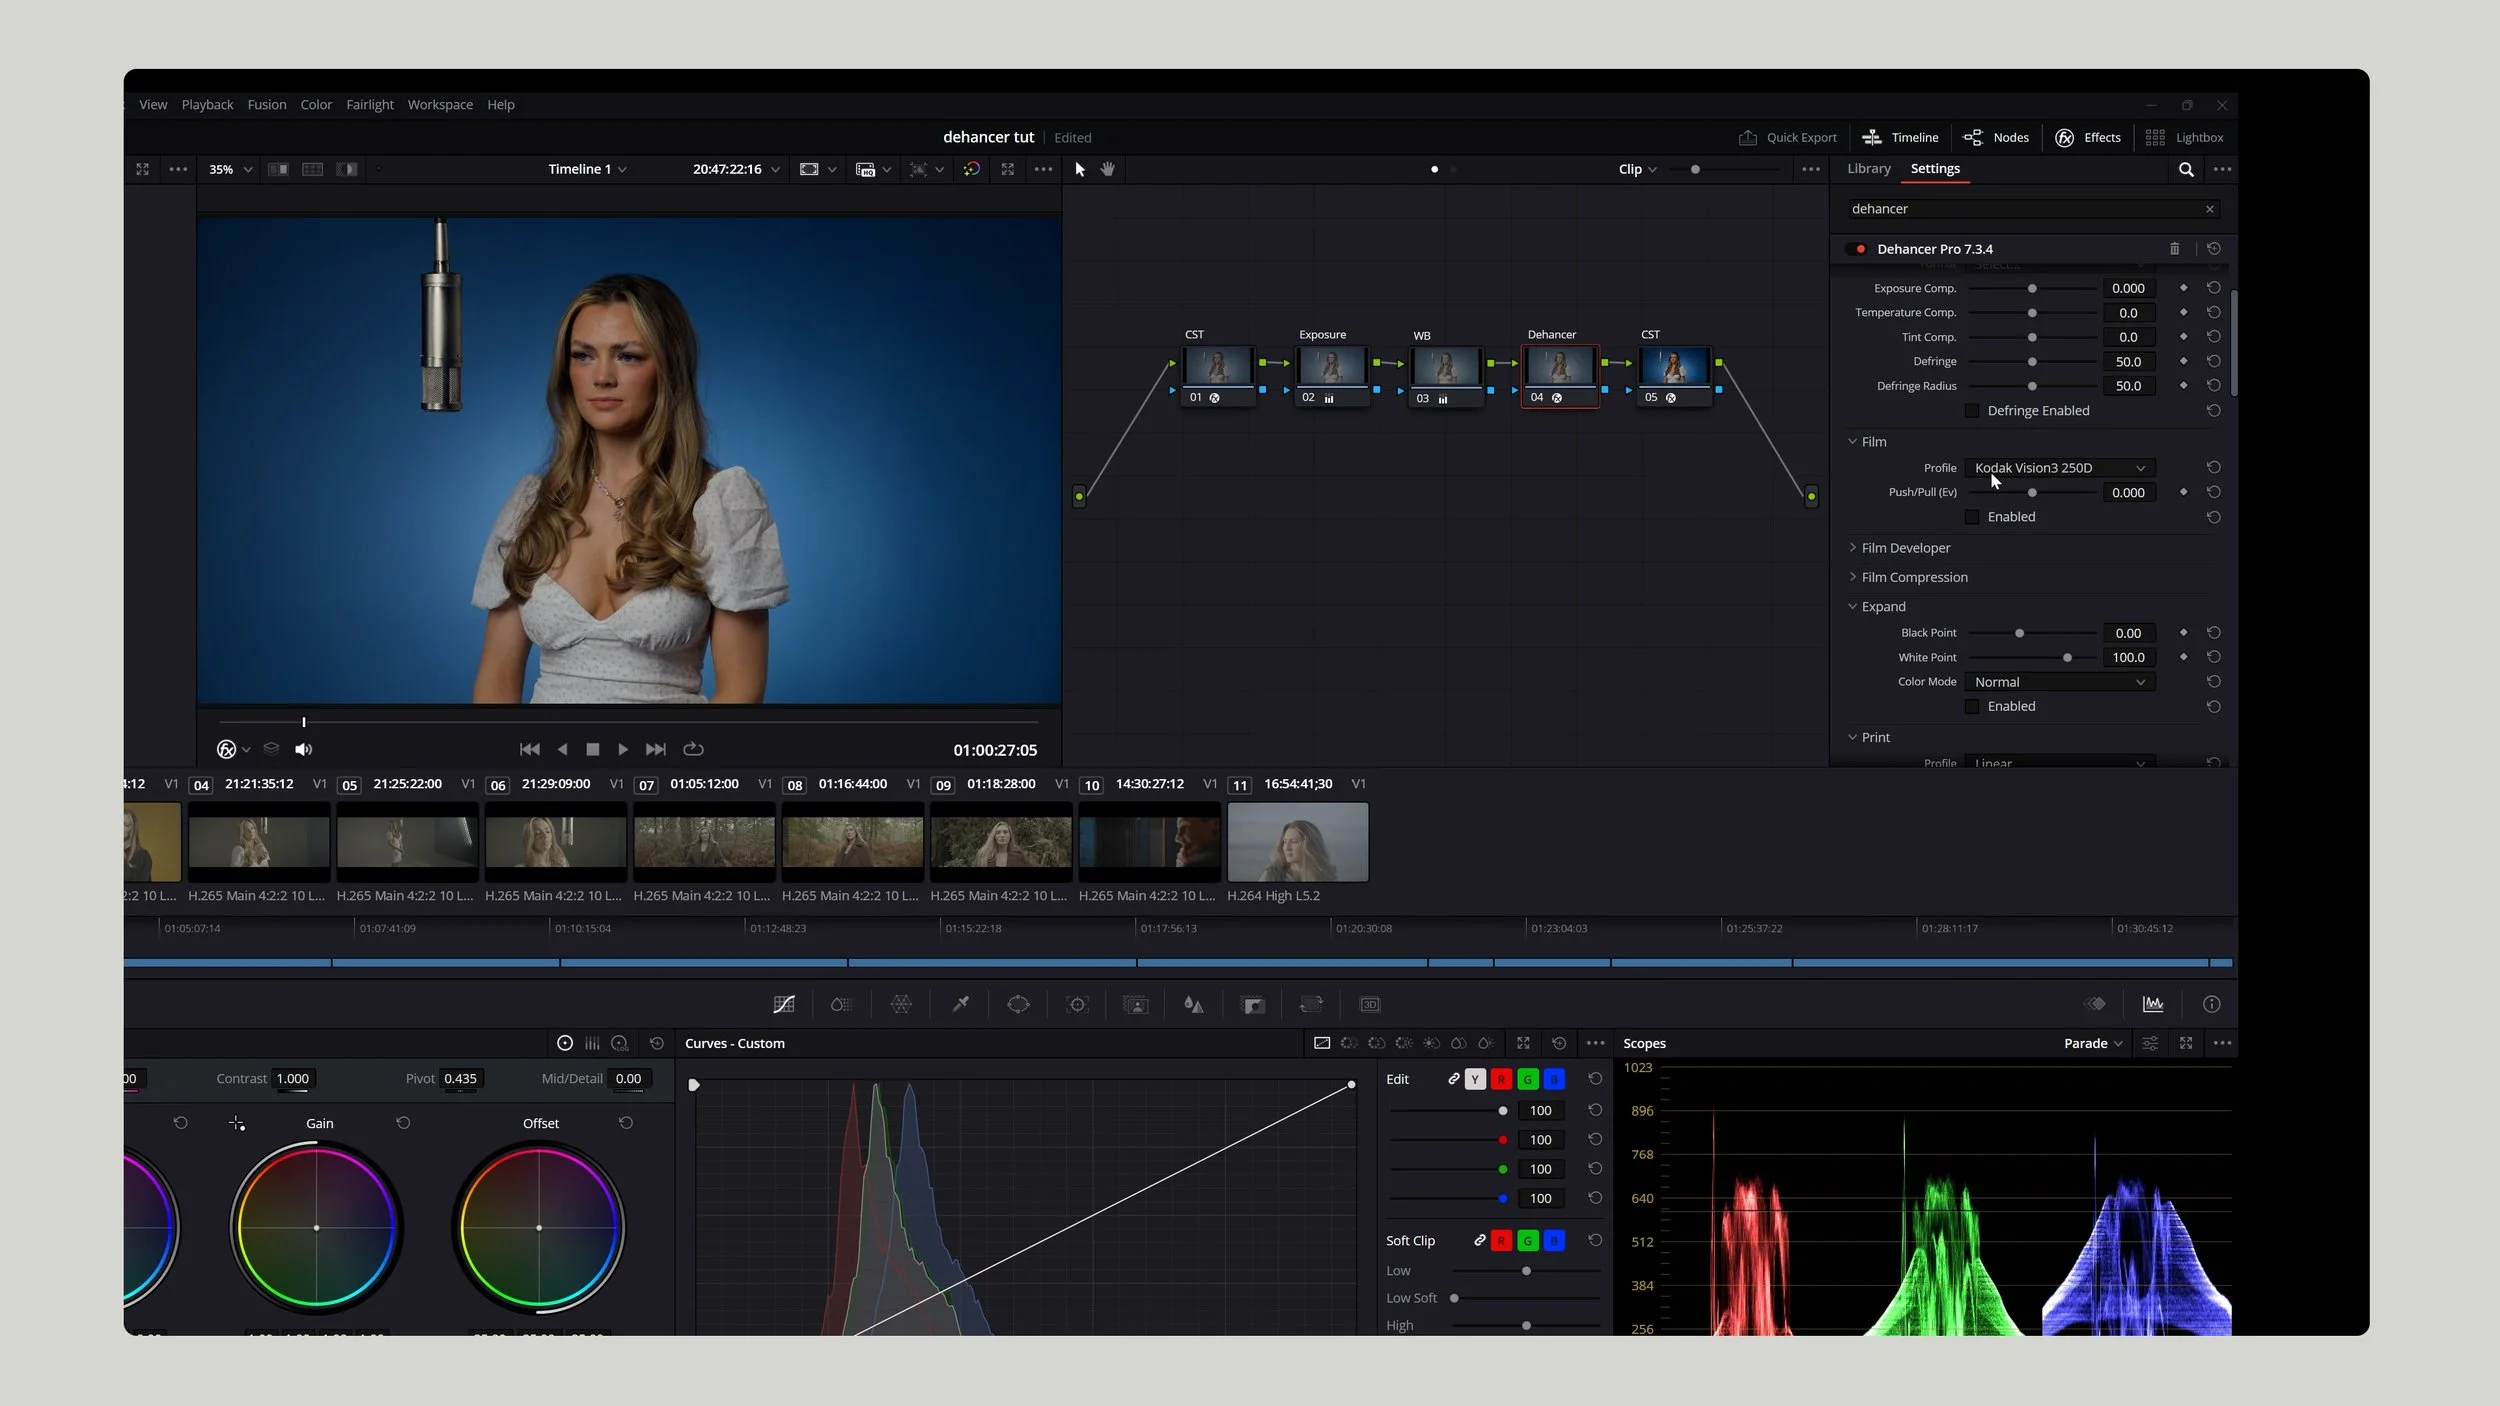Open the Power Window palette icon
Image resolution: width=2500 pixels, height=1406 pixels.
click(x=1018, y=1004)
